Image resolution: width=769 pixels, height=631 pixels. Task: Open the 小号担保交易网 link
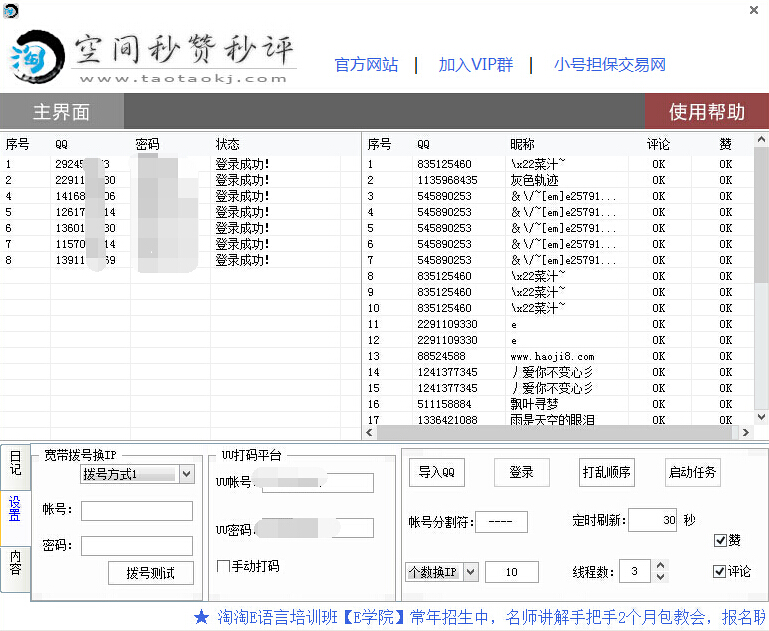tap(610, 65)
